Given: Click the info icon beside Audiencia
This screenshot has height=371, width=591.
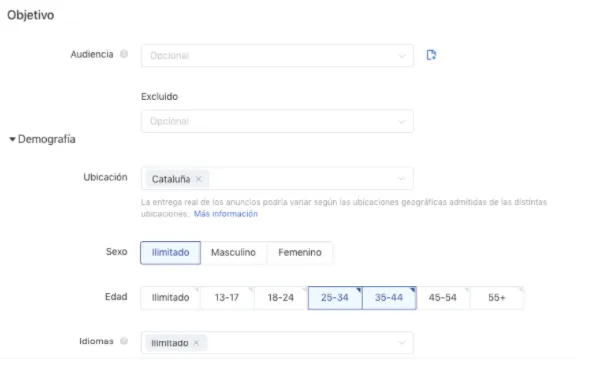Looking at the screenshot, I should (124, 54).
